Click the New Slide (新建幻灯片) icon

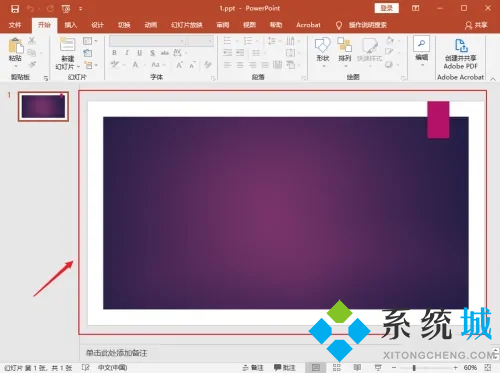[x=68, y=45]
